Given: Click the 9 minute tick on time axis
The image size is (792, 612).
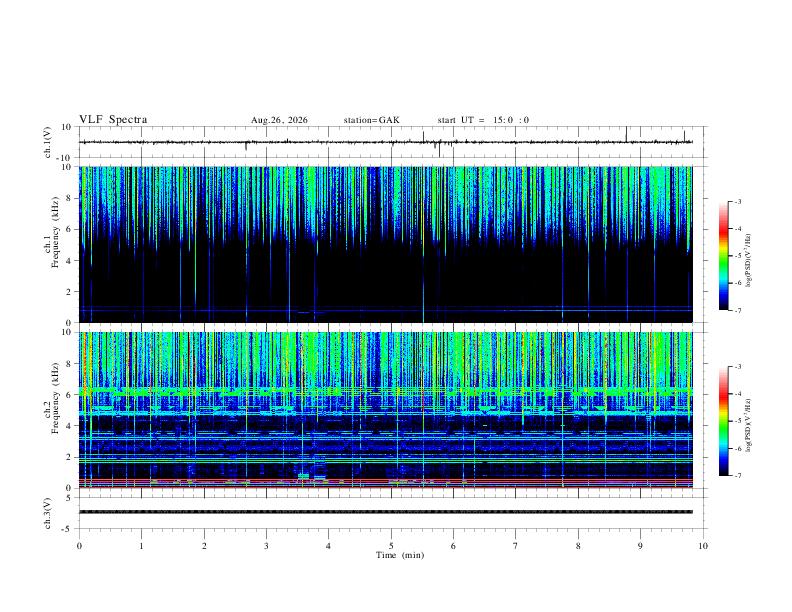Looking at the screenshot, I should click(x=640, y=546).
